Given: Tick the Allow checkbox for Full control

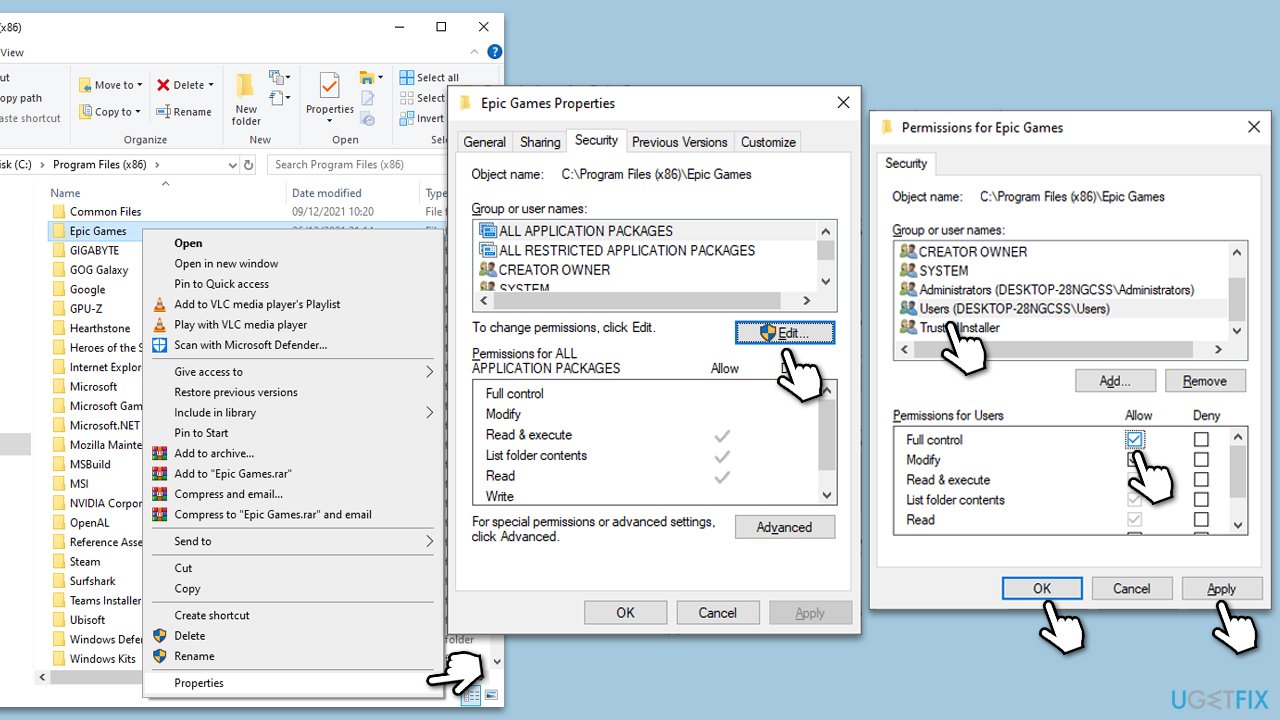Looking at the screenshot, I should point(1135,439).
